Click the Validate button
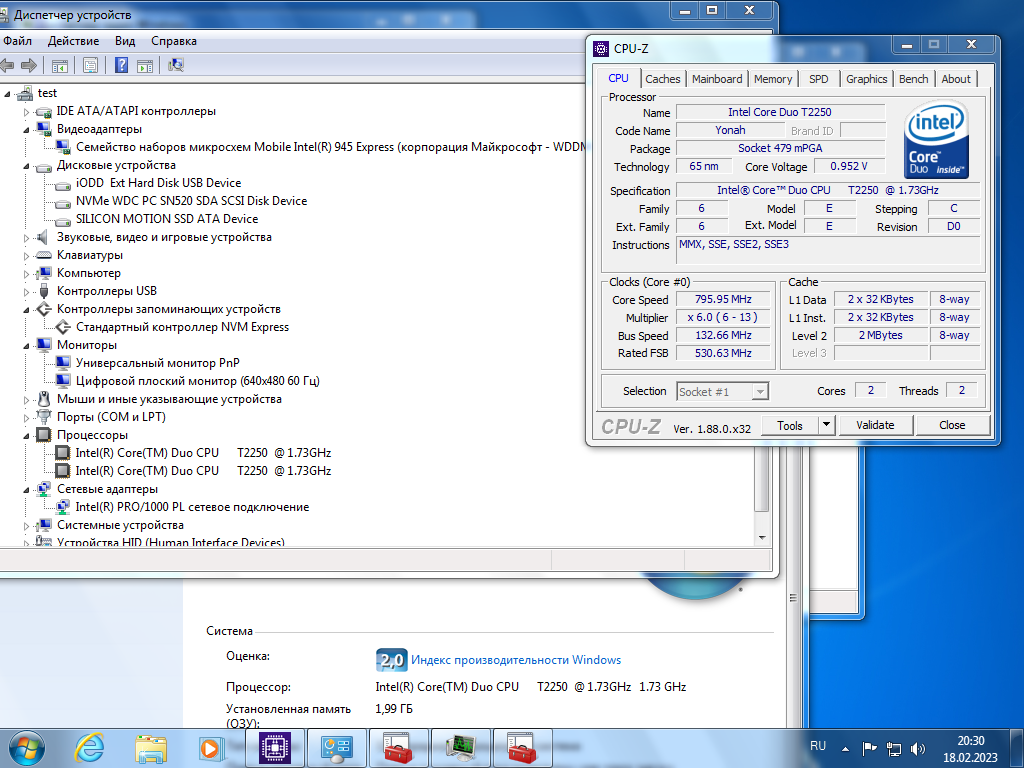This screenshot has height=768, width=1024. tap(875, 425)
